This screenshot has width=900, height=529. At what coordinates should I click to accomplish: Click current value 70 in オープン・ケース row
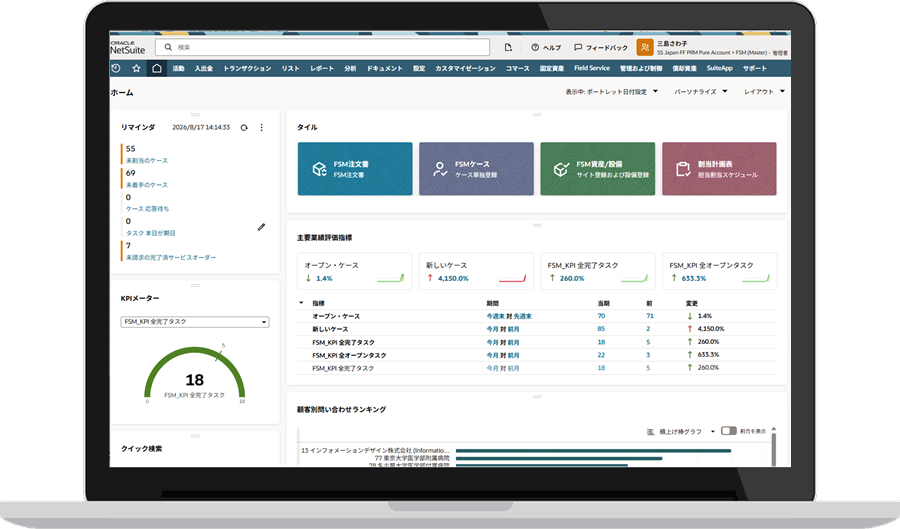(x=601, y=316)
